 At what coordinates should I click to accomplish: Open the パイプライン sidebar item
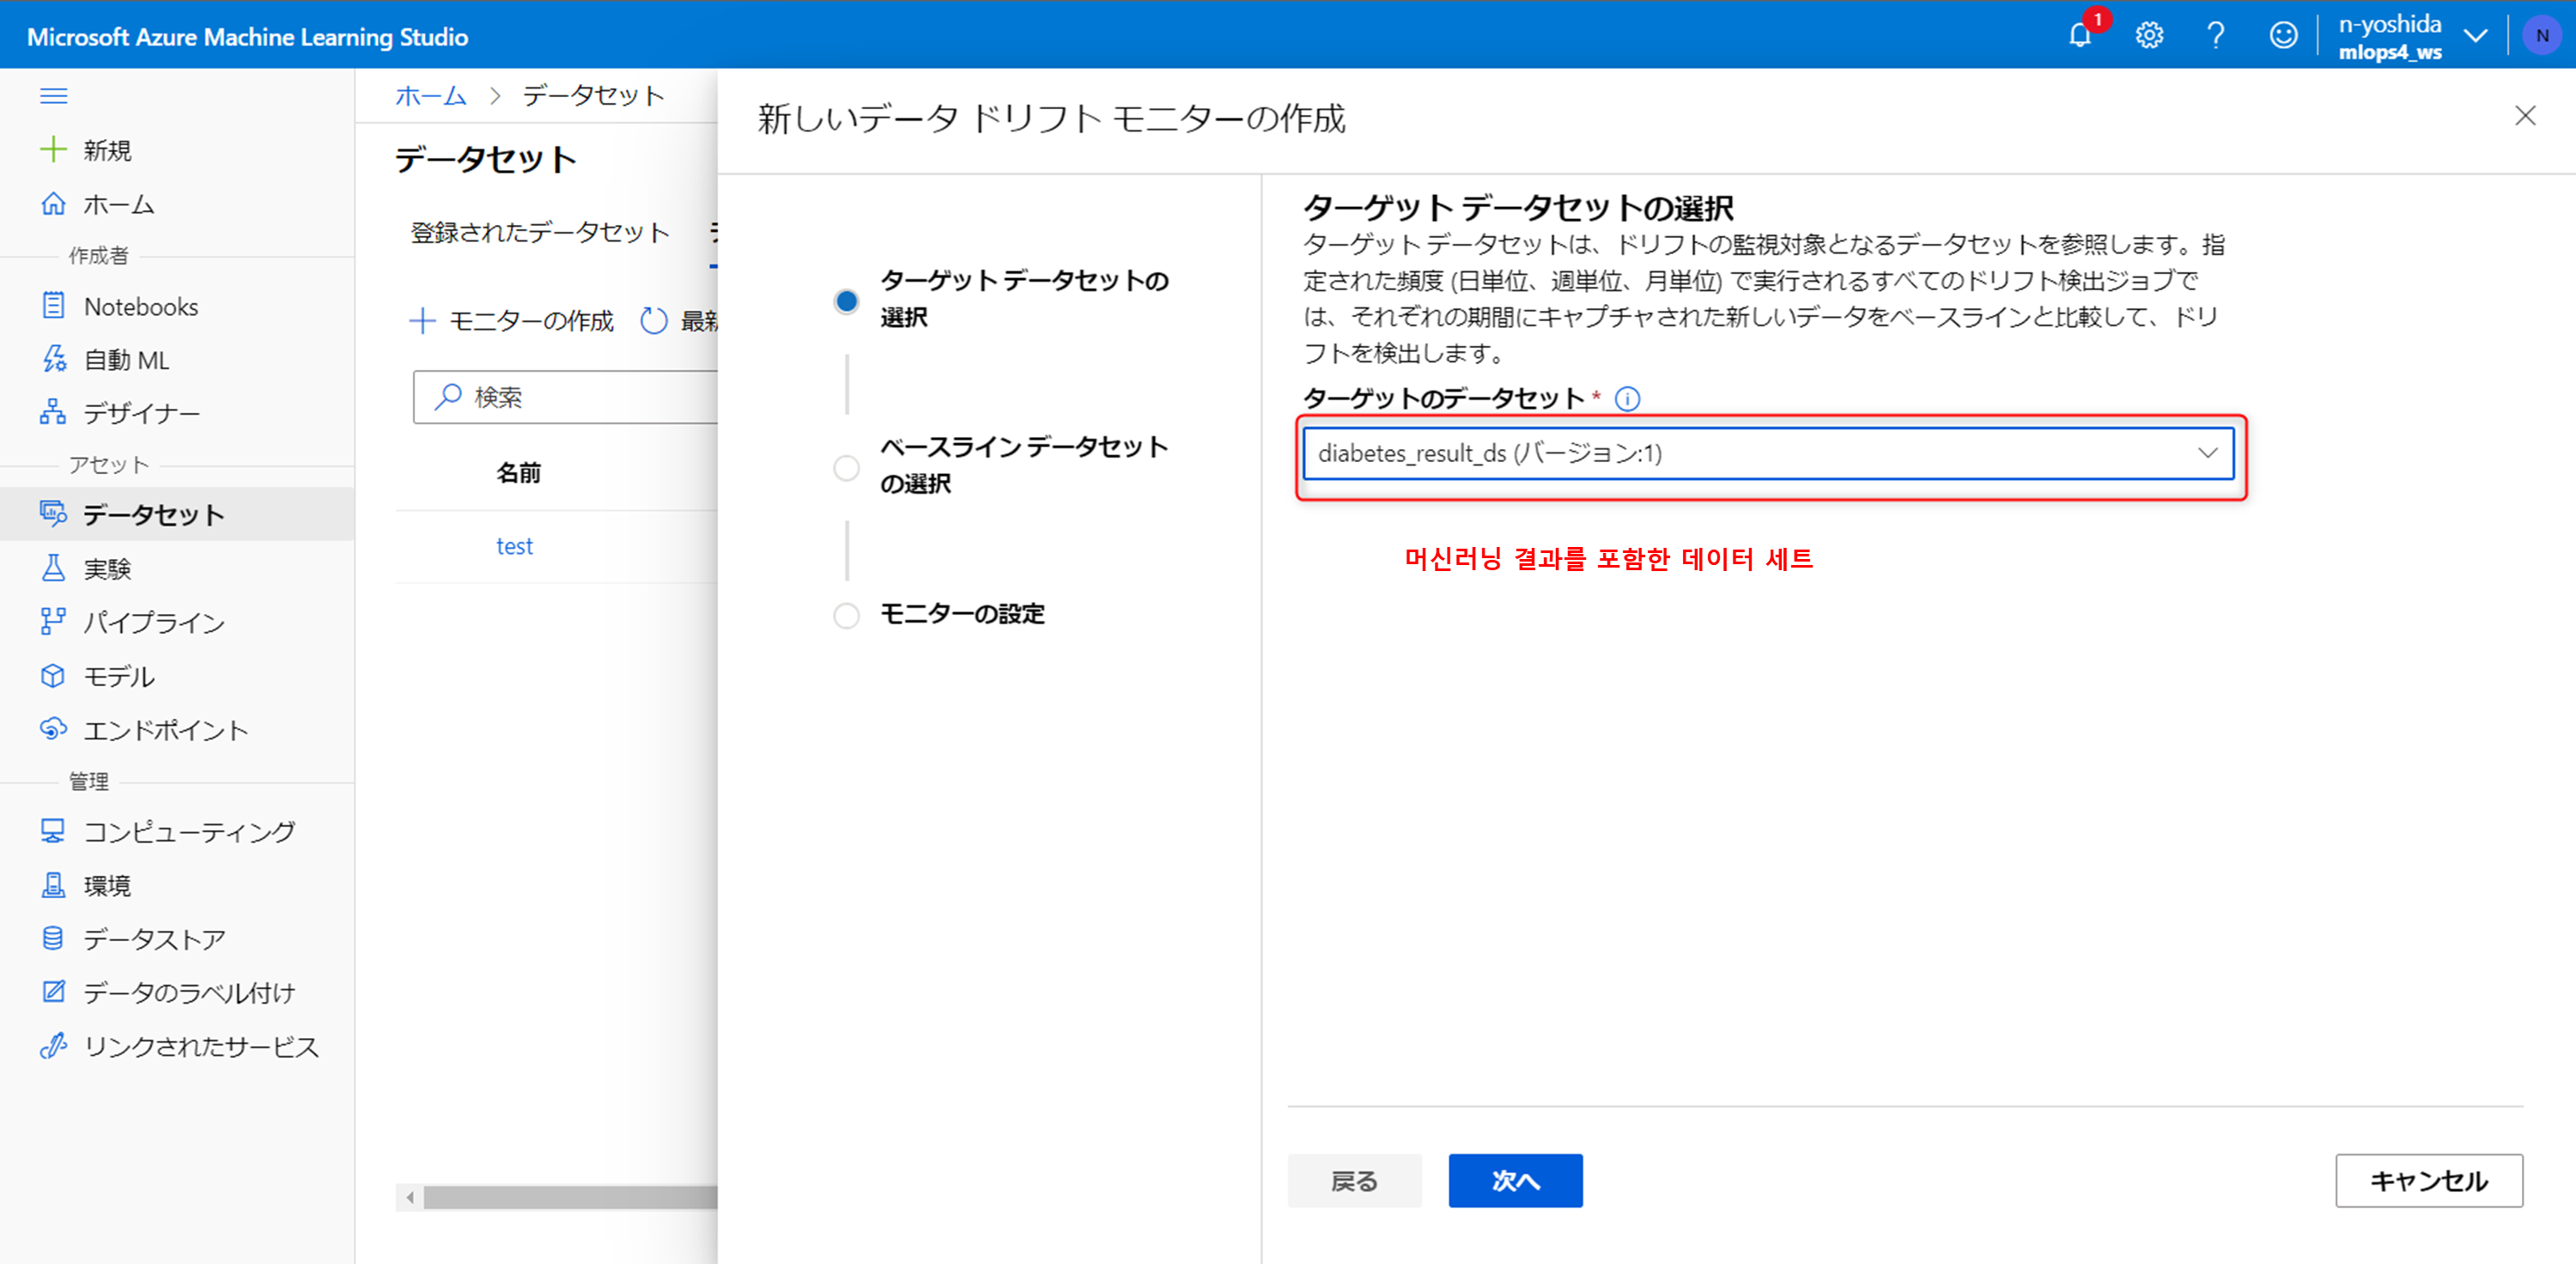click(153, 622)
